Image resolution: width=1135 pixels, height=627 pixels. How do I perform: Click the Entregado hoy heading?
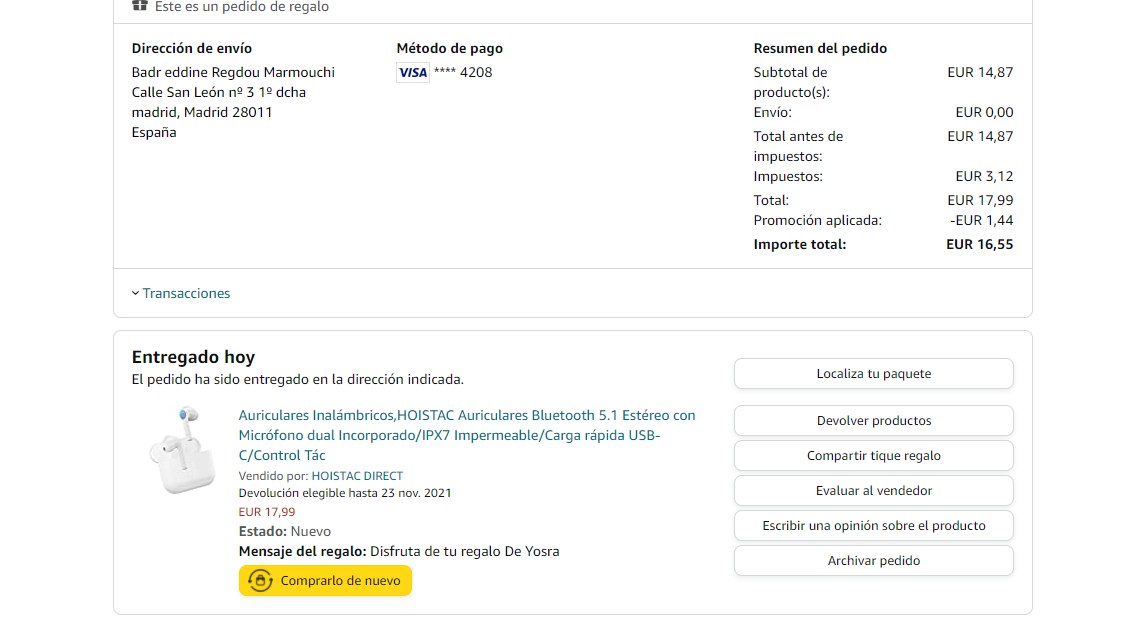[x=193, y=357]
